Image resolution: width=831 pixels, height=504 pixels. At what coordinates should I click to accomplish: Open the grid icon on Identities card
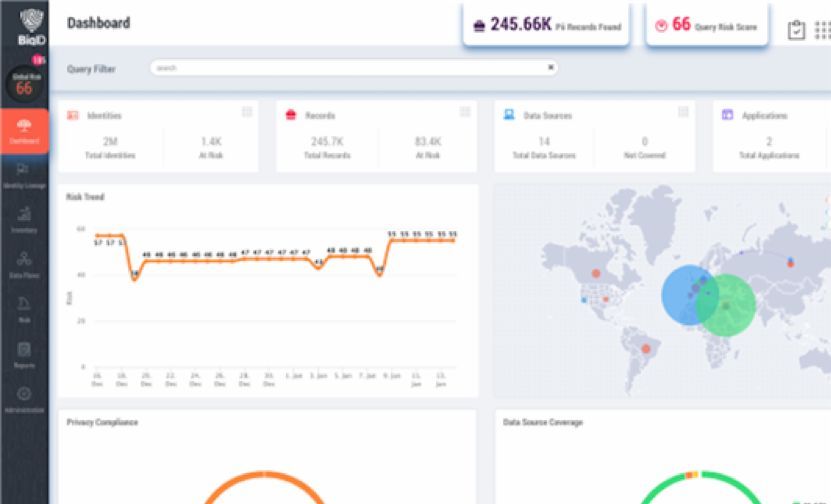point(247,112)
